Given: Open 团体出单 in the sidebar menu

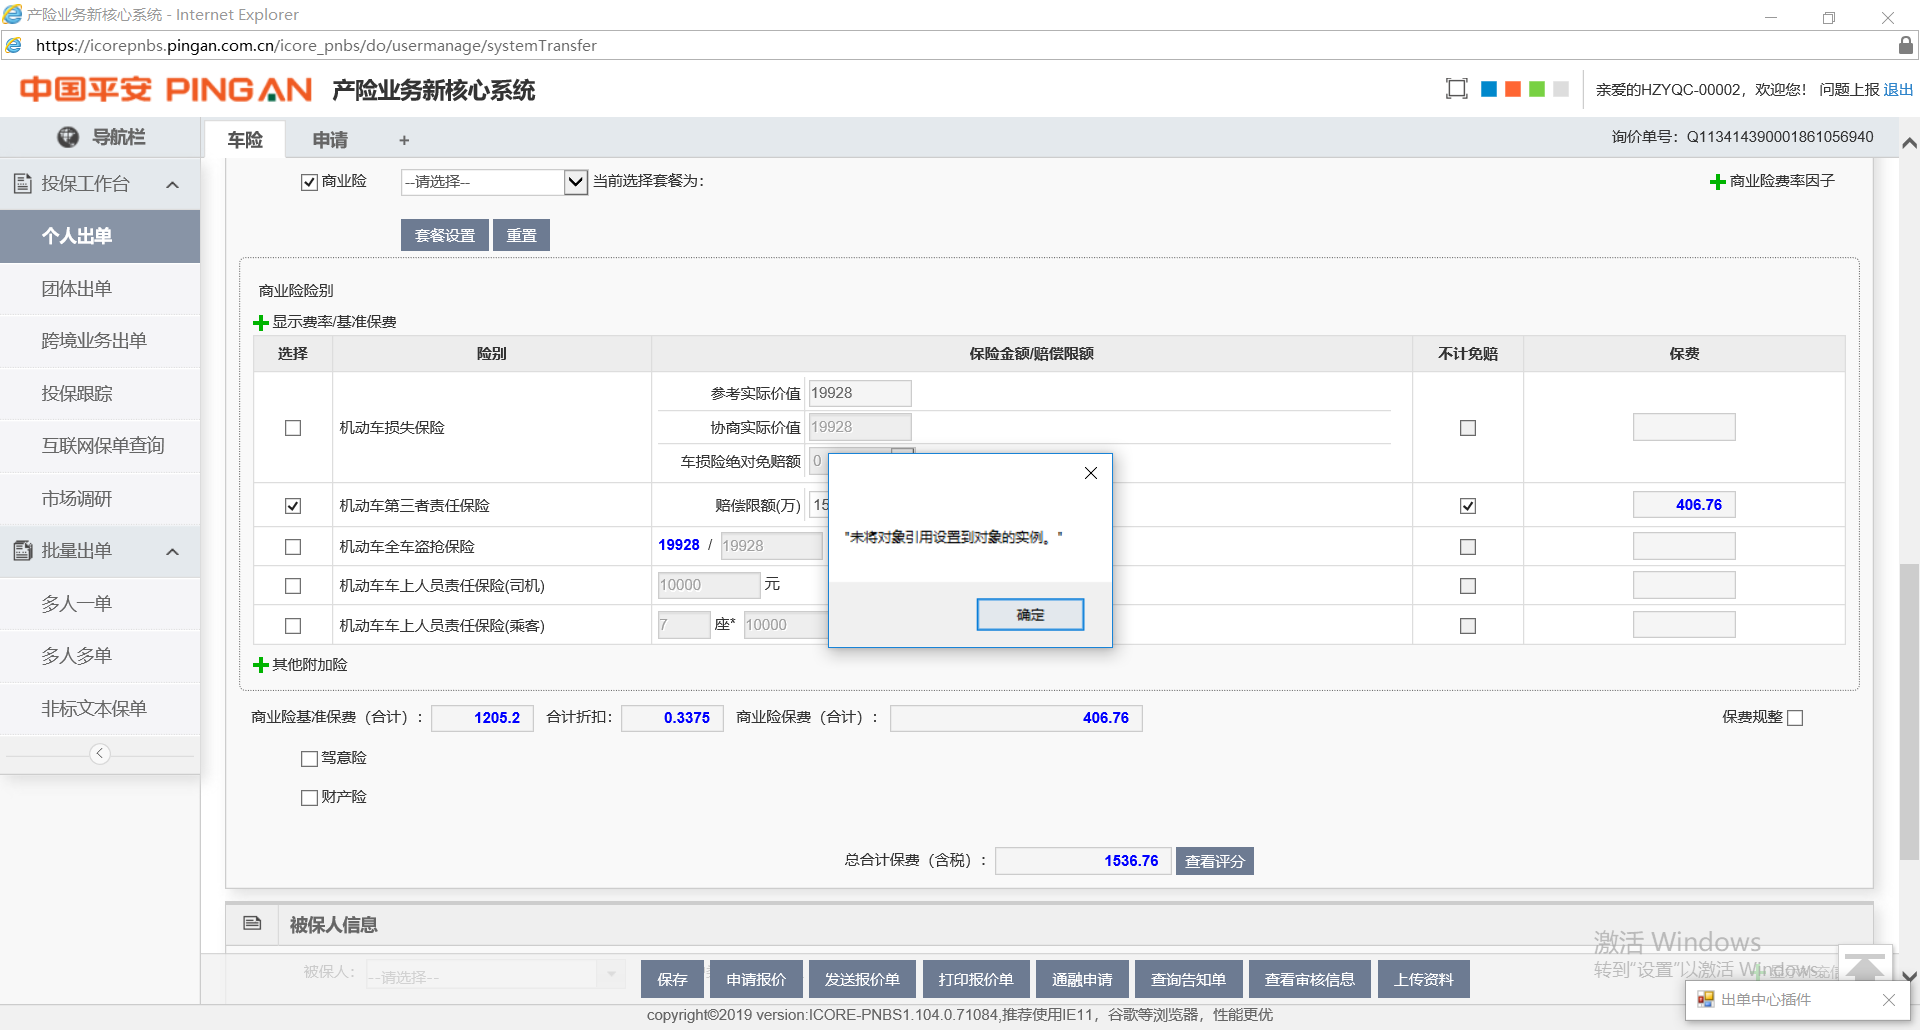Looking at the screenshot, I should pyautogui.click(x=77, y=289).
